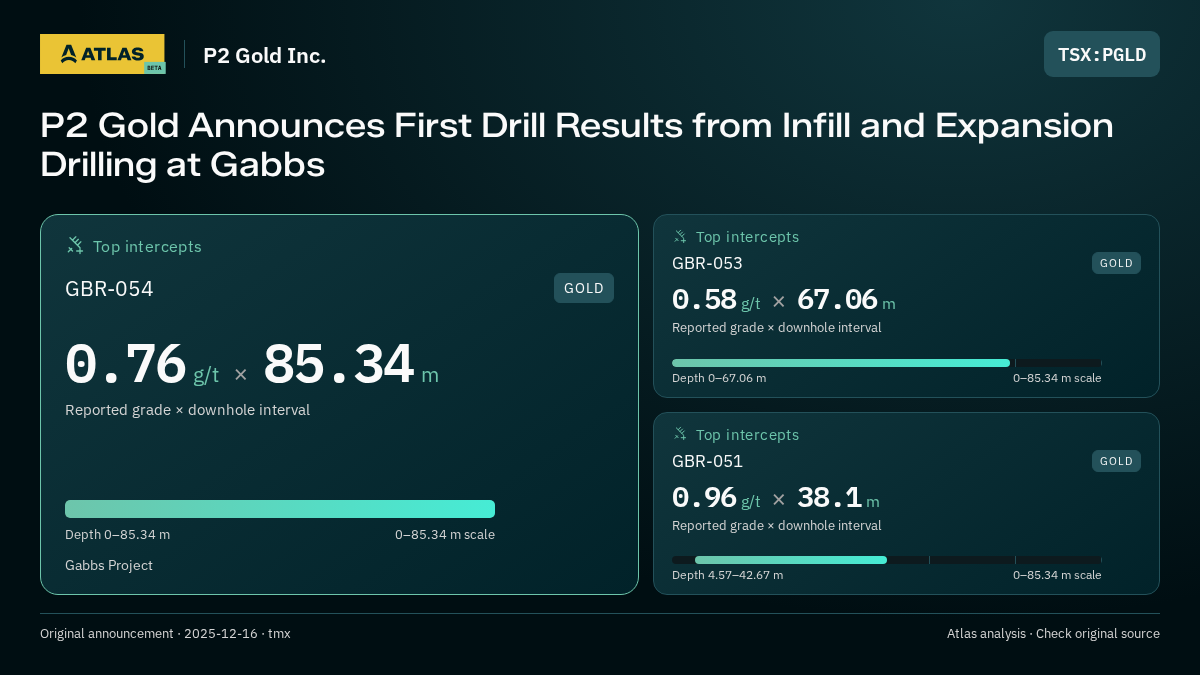
Task: Click the hole ID GBR-053
Action: click(x=707, y=263)
